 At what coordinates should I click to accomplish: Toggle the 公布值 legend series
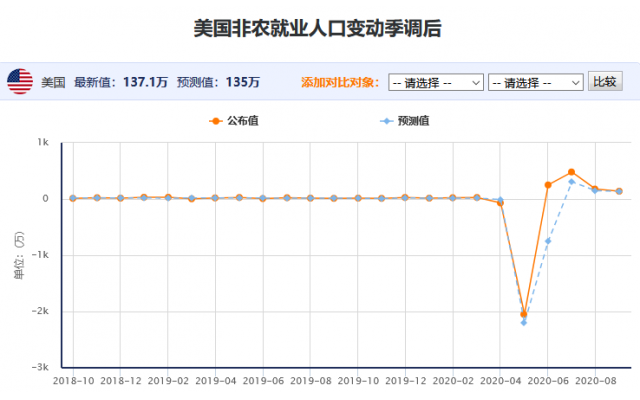(x=234, y=121)
